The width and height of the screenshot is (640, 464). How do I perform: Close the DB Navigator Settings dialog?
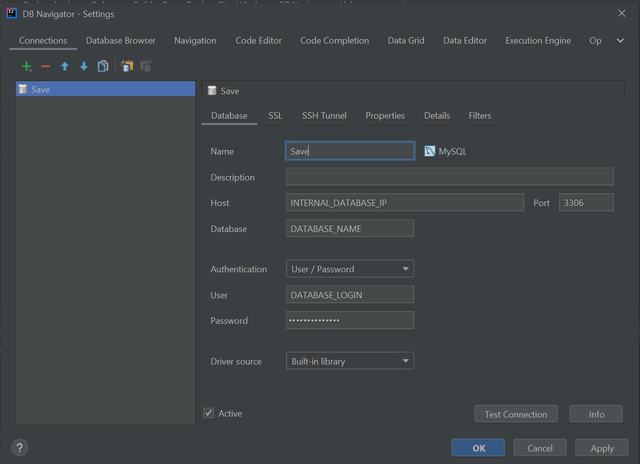tap(621, 13)
